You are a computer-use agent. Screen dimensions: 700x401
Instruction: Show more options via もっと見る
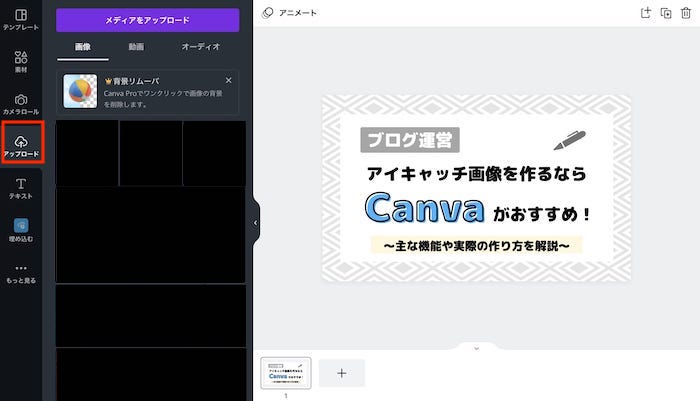(21, 273)
